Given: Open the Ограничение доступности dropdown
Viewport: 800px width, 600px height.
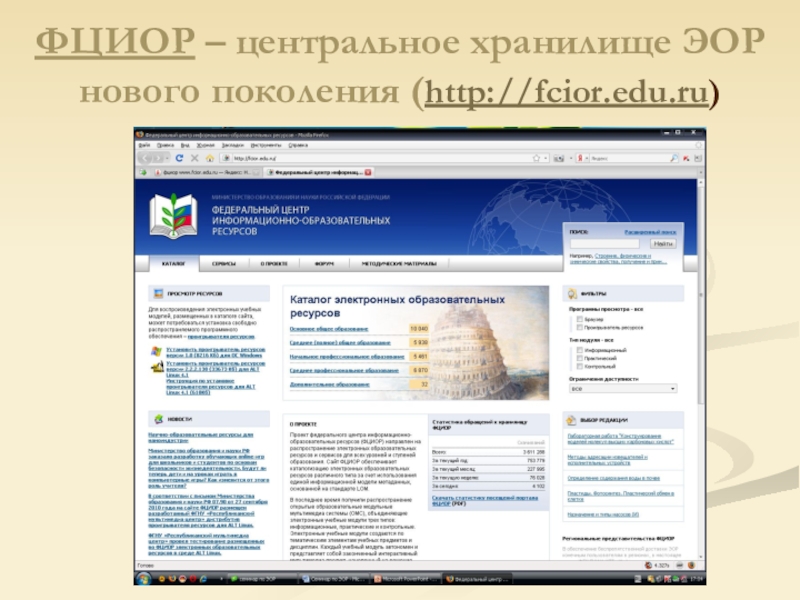Looking at the screenshot, I should pos(623,389).
